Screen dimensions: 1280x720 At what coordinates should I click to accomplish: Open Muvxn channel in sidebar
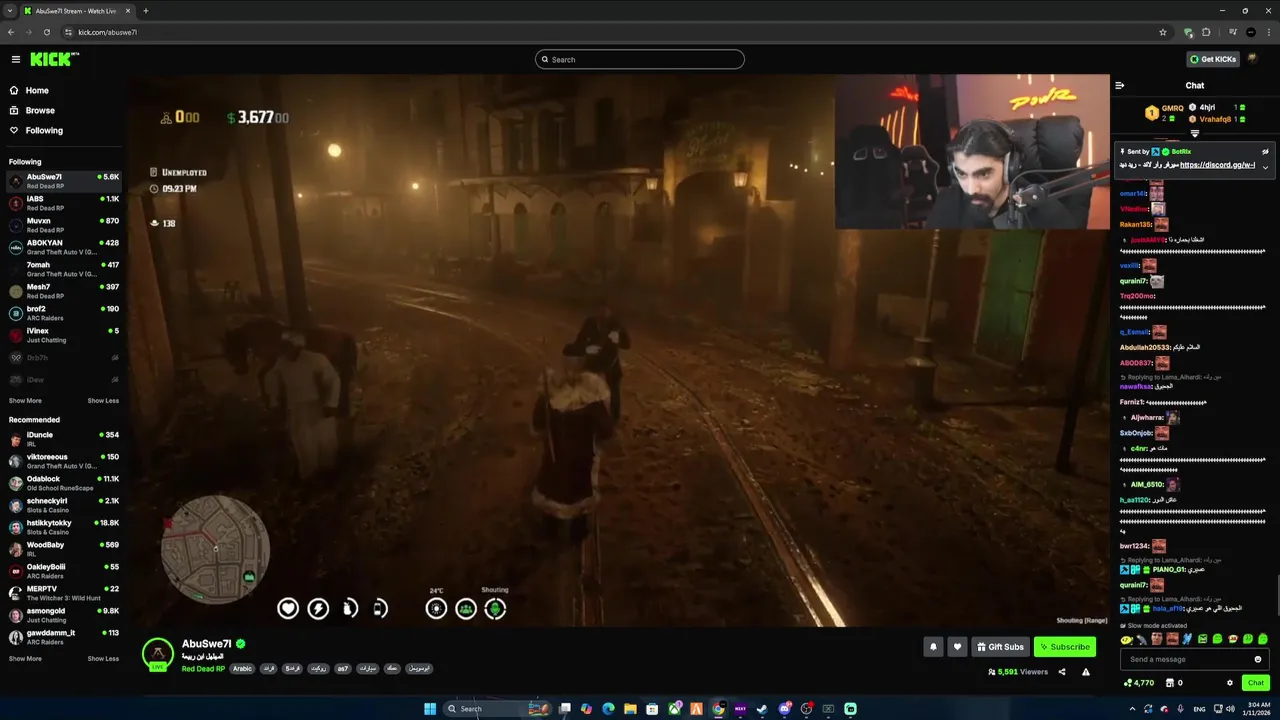[x=64, y=225]
